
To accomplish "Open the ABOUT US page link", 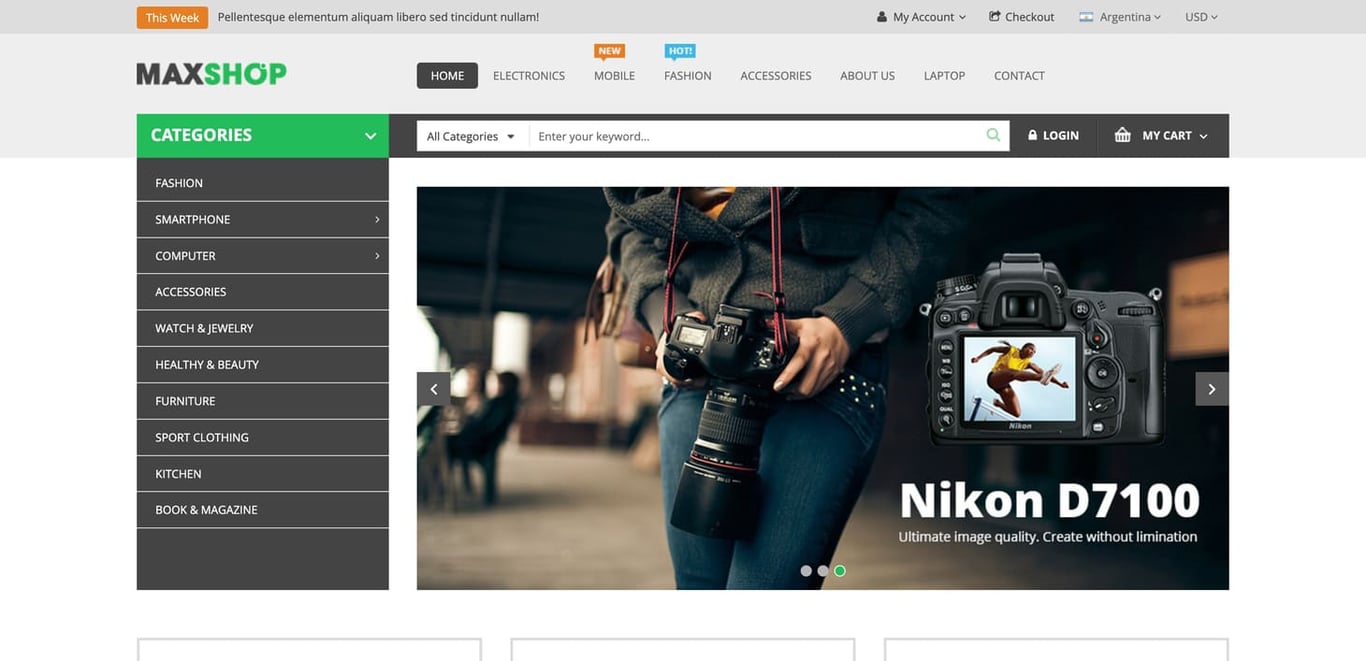I will coord(867,75).
